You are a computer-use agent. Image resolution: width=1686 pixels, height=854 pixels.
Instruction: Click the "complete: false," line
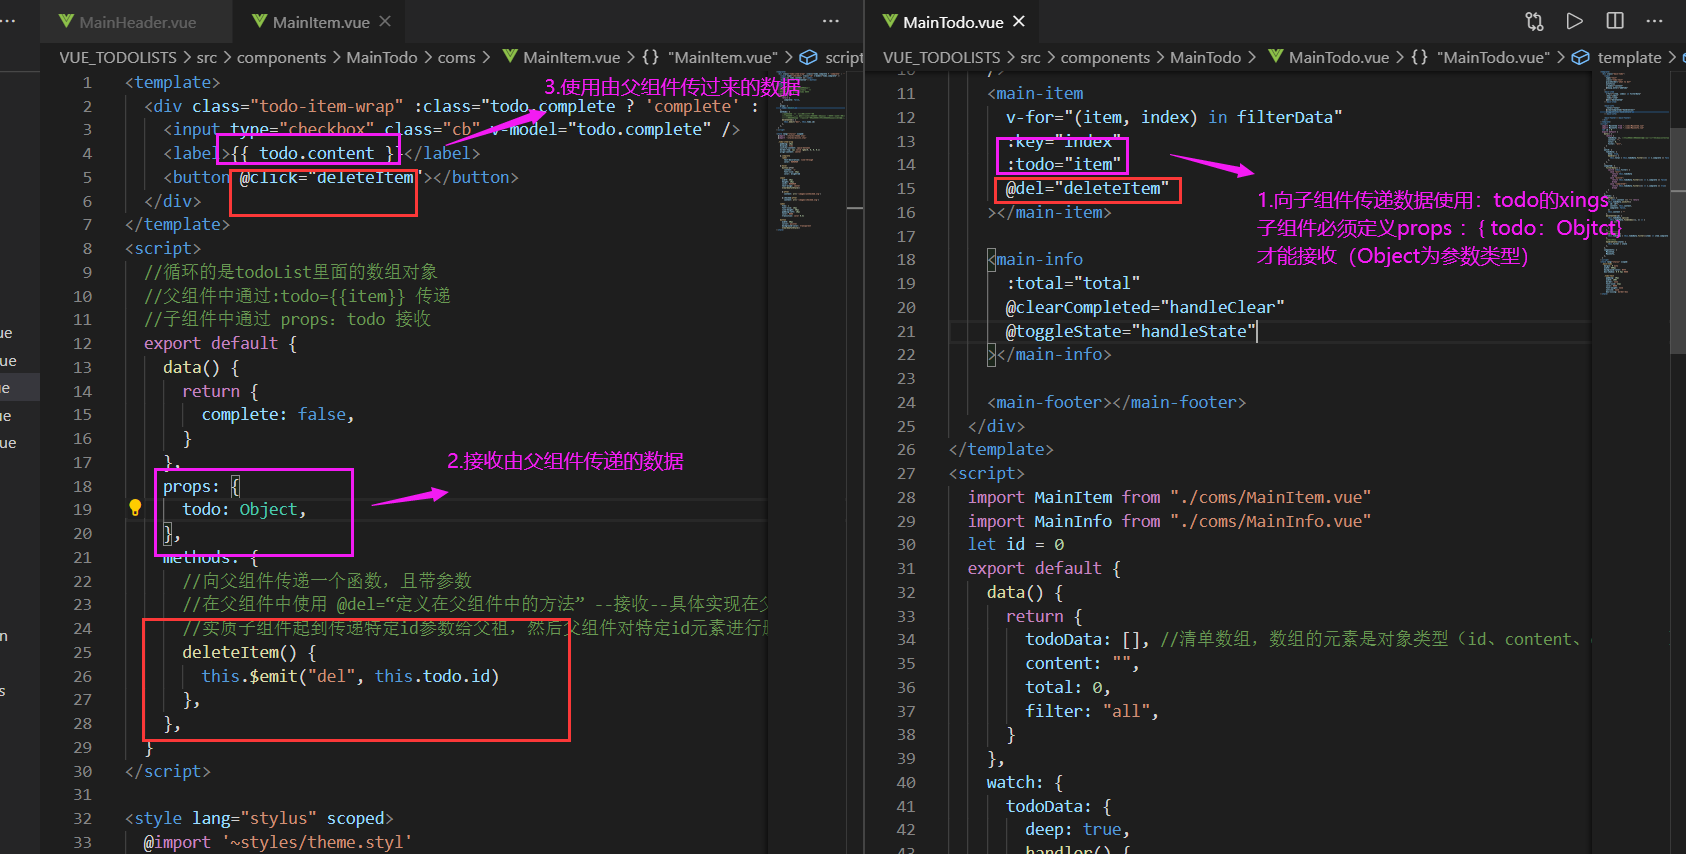(278, 414)
